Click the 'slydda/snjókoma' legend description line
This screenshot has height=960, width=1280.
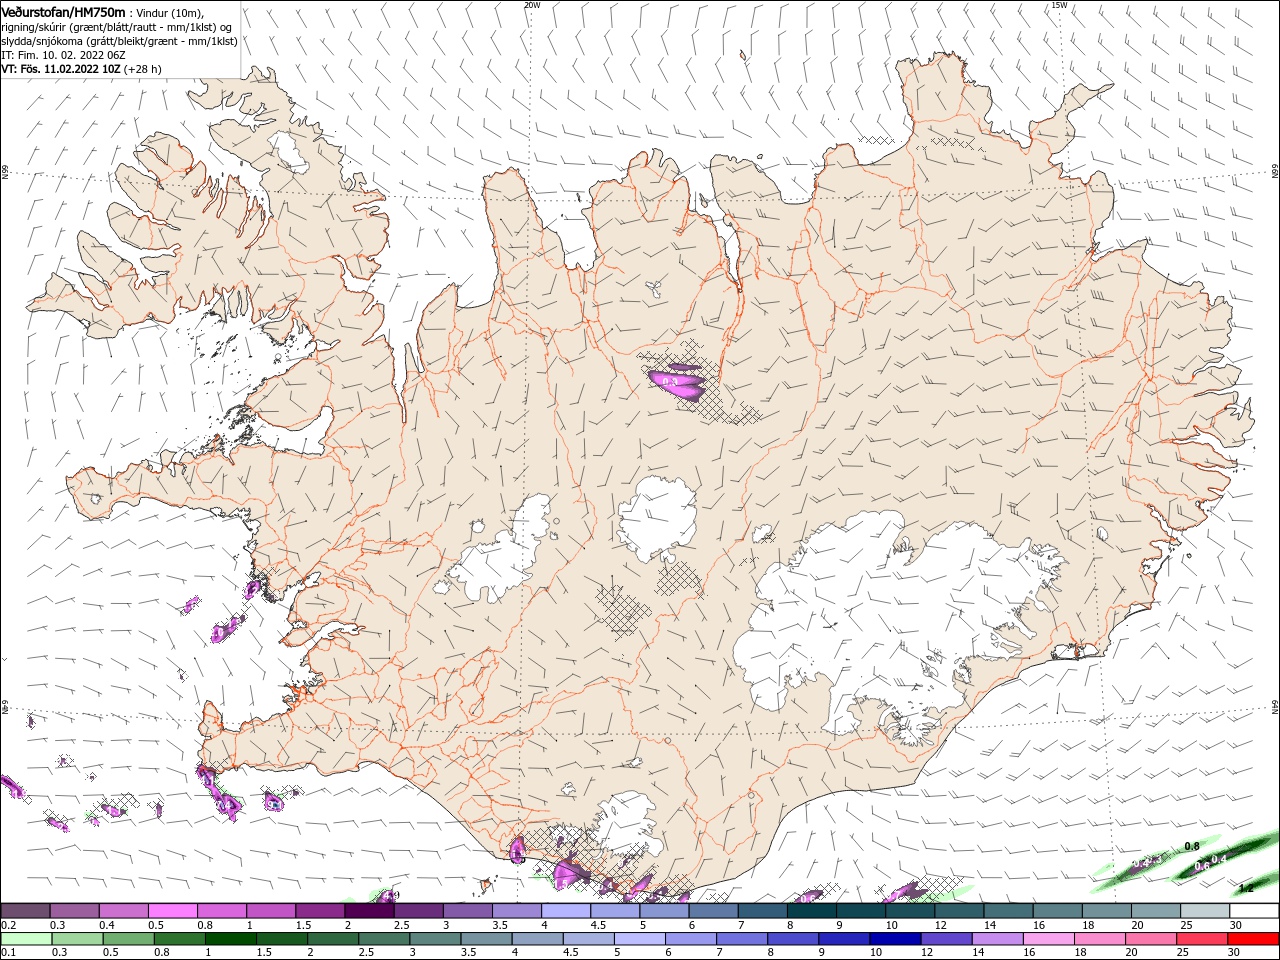point(119,41)
